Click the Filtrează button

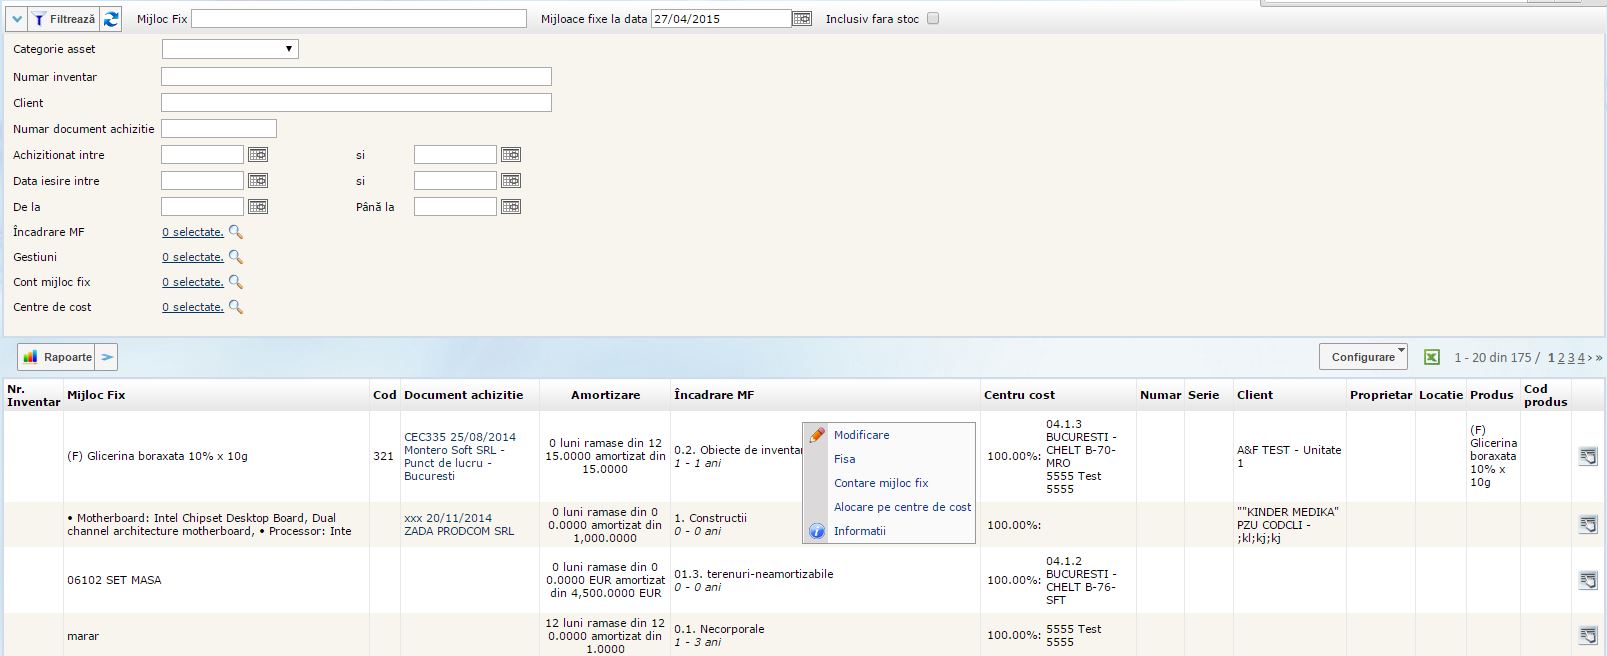tap(63, 19)
